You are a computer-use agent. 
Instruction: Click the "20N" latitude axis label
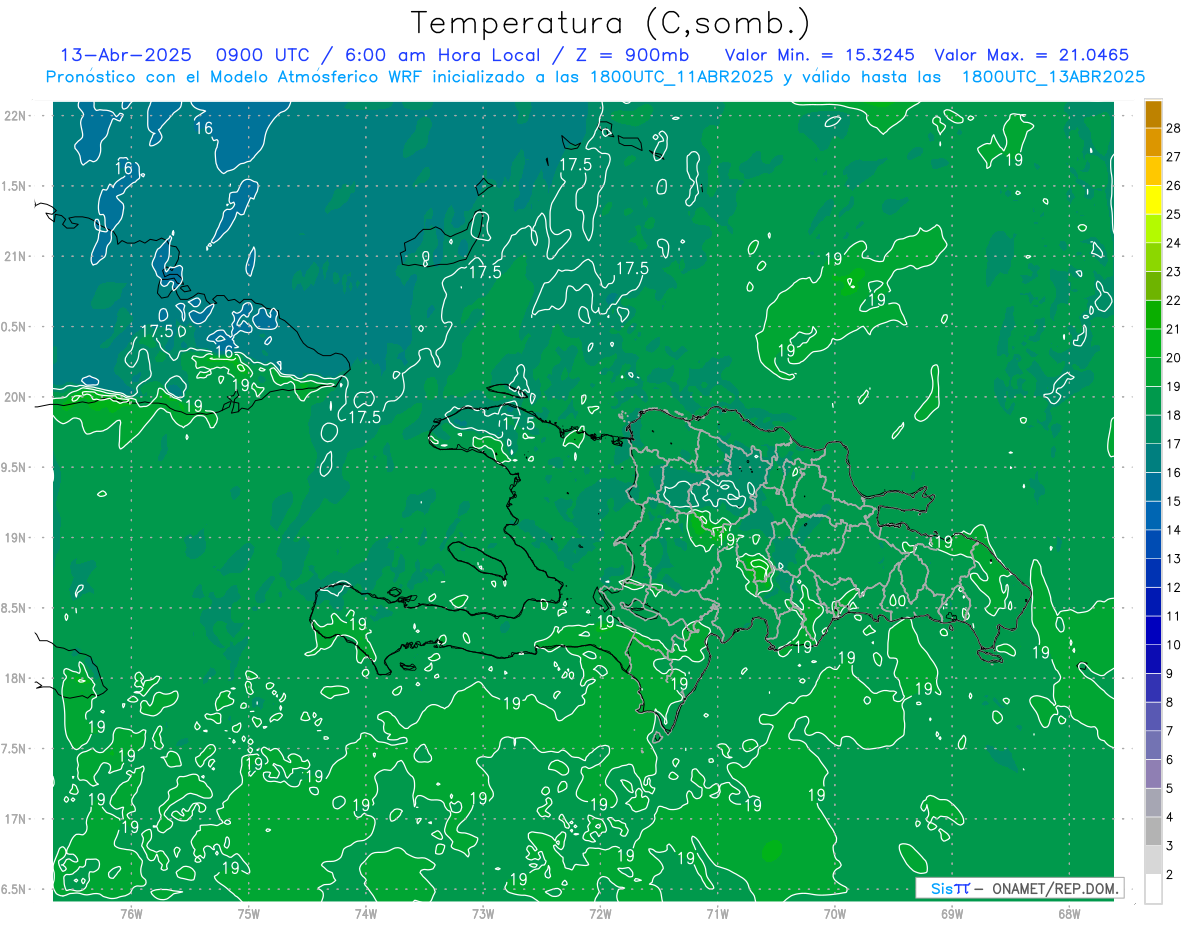pos(16,398)
